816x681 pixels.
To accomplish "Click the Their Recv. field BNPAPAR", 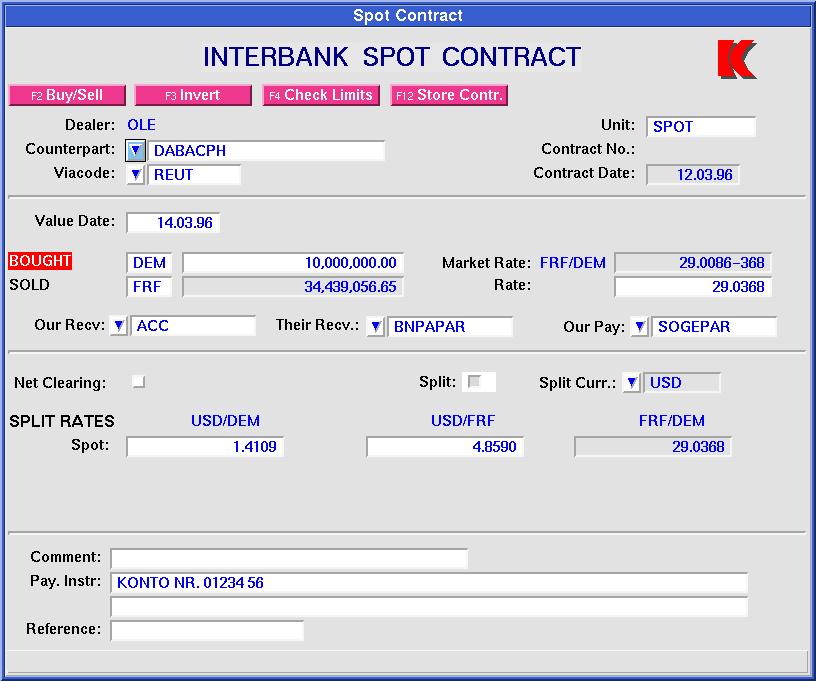I will pos(450,327).
